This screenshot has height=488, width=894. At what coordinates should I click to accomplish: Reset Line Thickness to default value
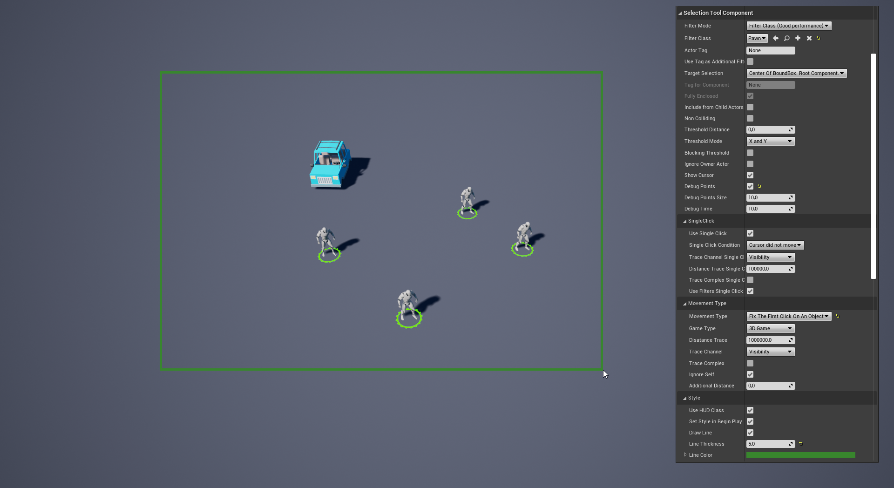(801, 443)
